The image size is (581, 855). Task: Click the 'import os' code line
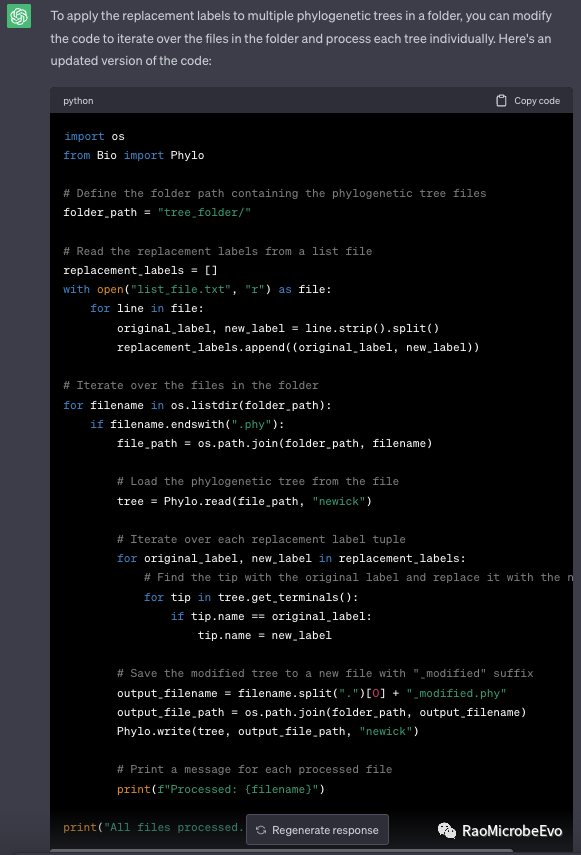[x=94, y=136]
